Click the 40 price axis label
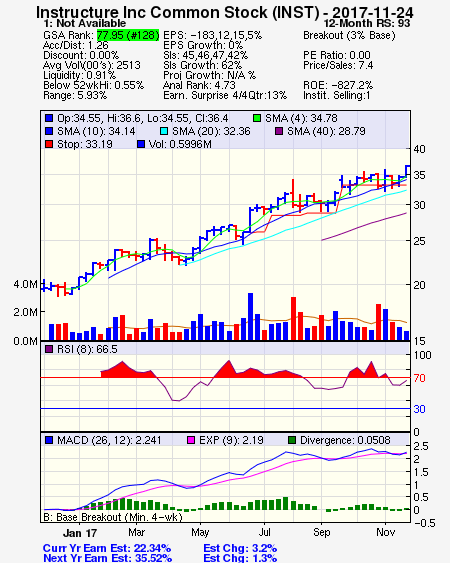 419,149
